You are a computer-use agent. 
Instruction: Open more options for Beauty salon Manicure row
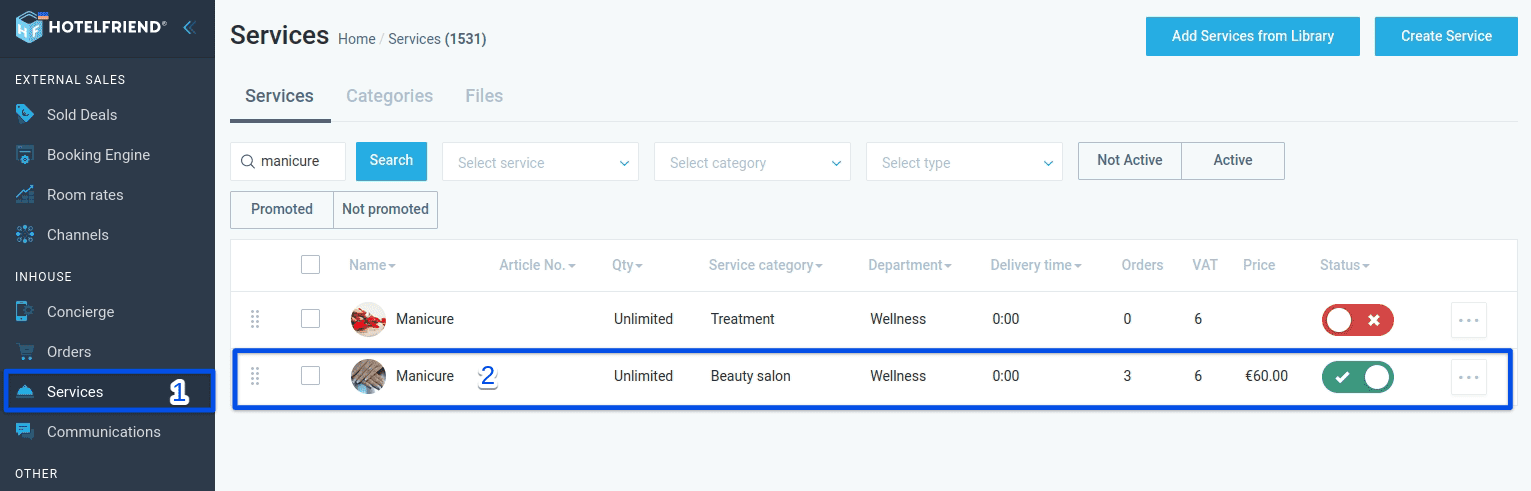[1469, 377]
